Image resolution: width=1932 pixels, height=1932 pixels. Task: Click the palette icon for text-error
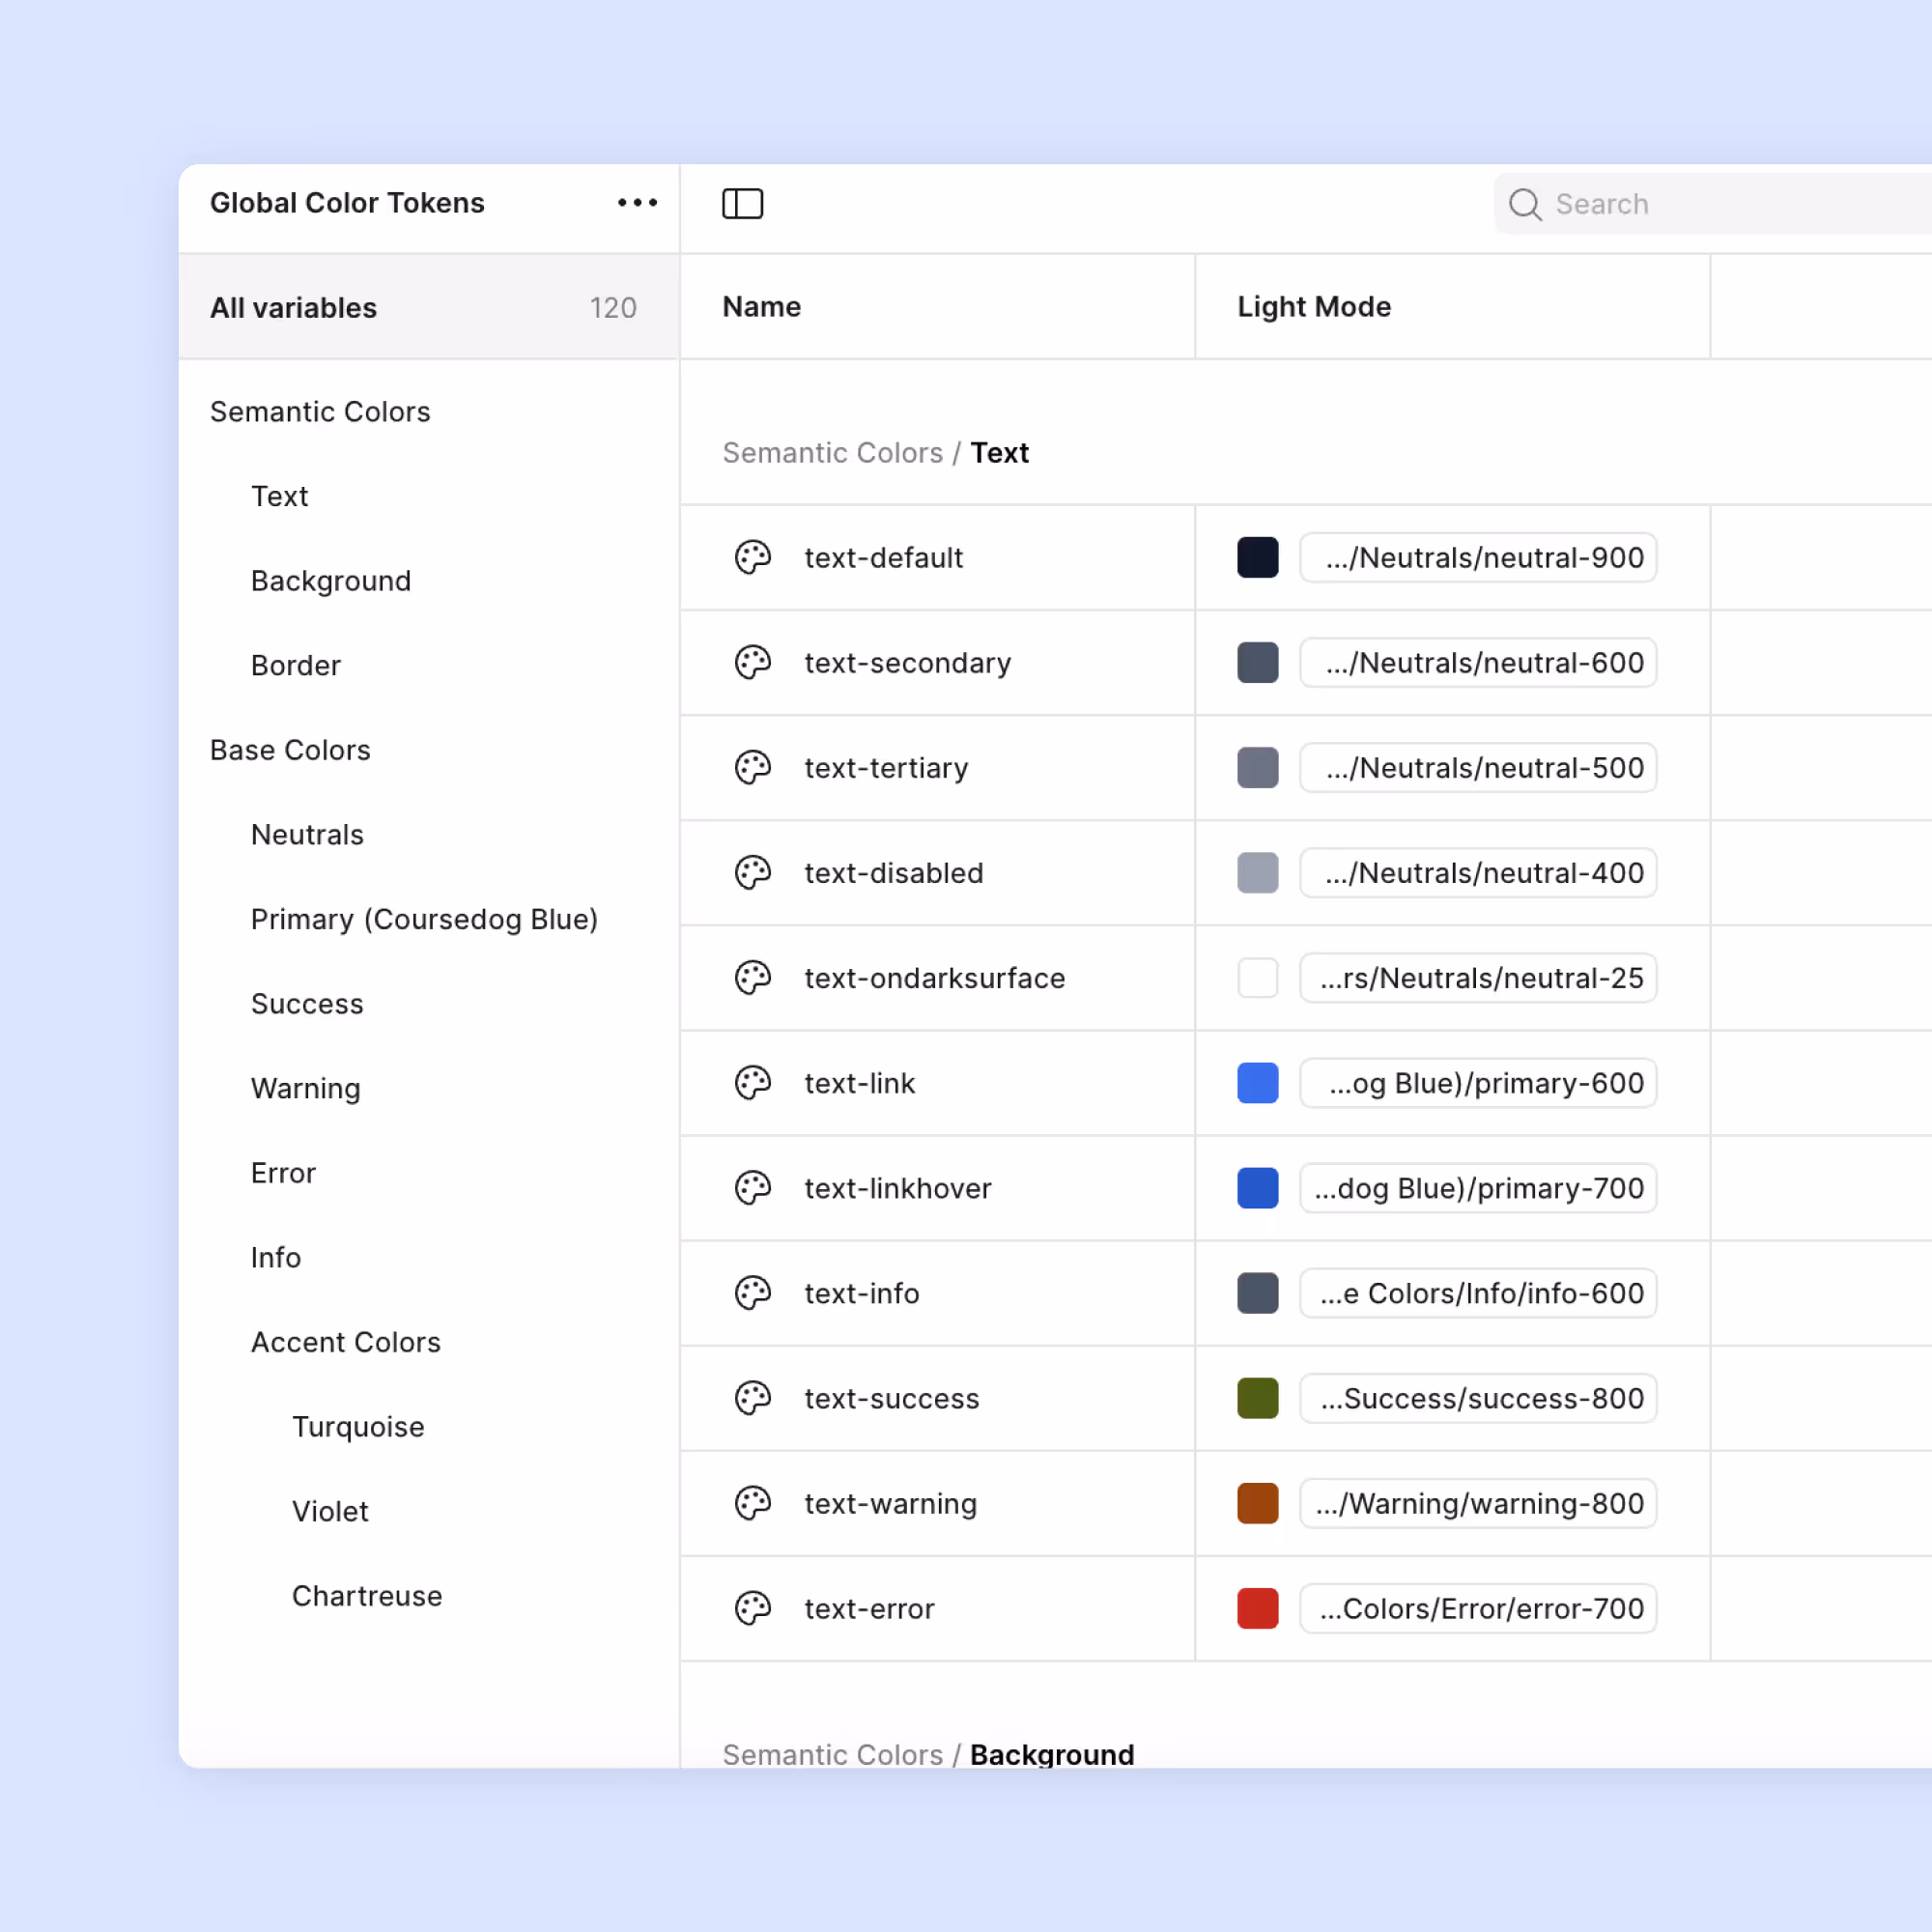[753, 1608]
